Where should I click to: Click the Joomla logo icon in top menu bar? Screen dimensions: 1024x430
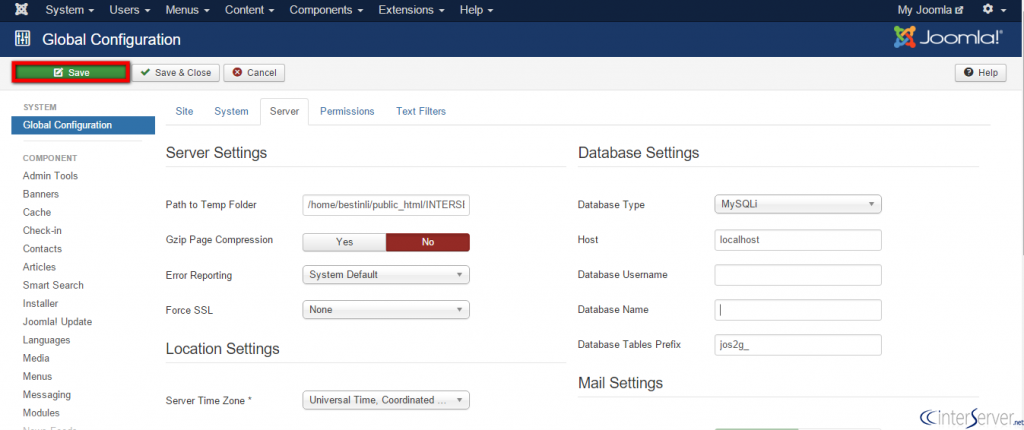pyautogui.click(x=21, y=10)
